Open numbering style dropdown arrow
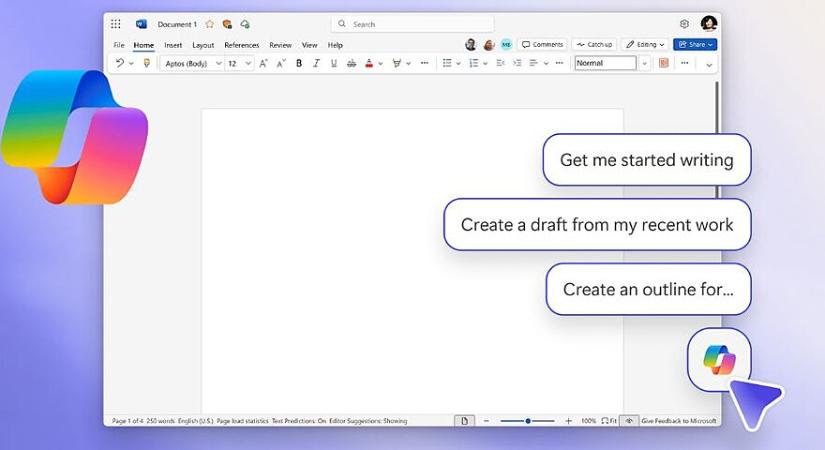The width and height of the screenshot is (825, 450). 485,64
